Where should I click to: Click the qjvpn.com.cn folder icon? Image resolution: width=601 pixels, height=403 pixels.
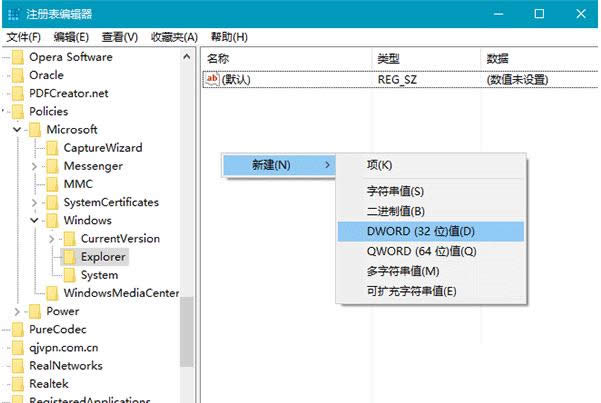click(x=18, y=348)
